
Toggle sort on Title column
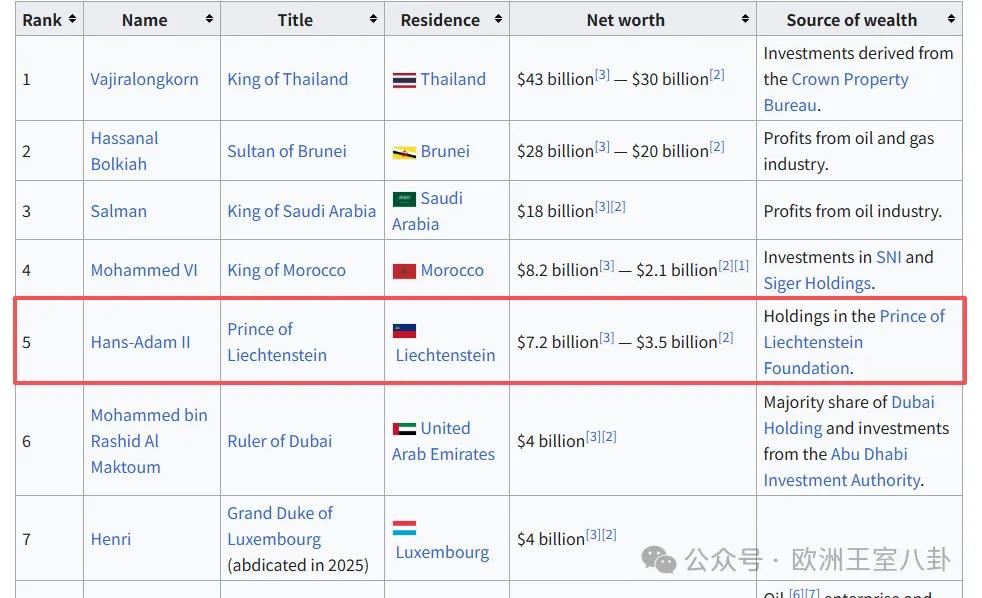373,19
